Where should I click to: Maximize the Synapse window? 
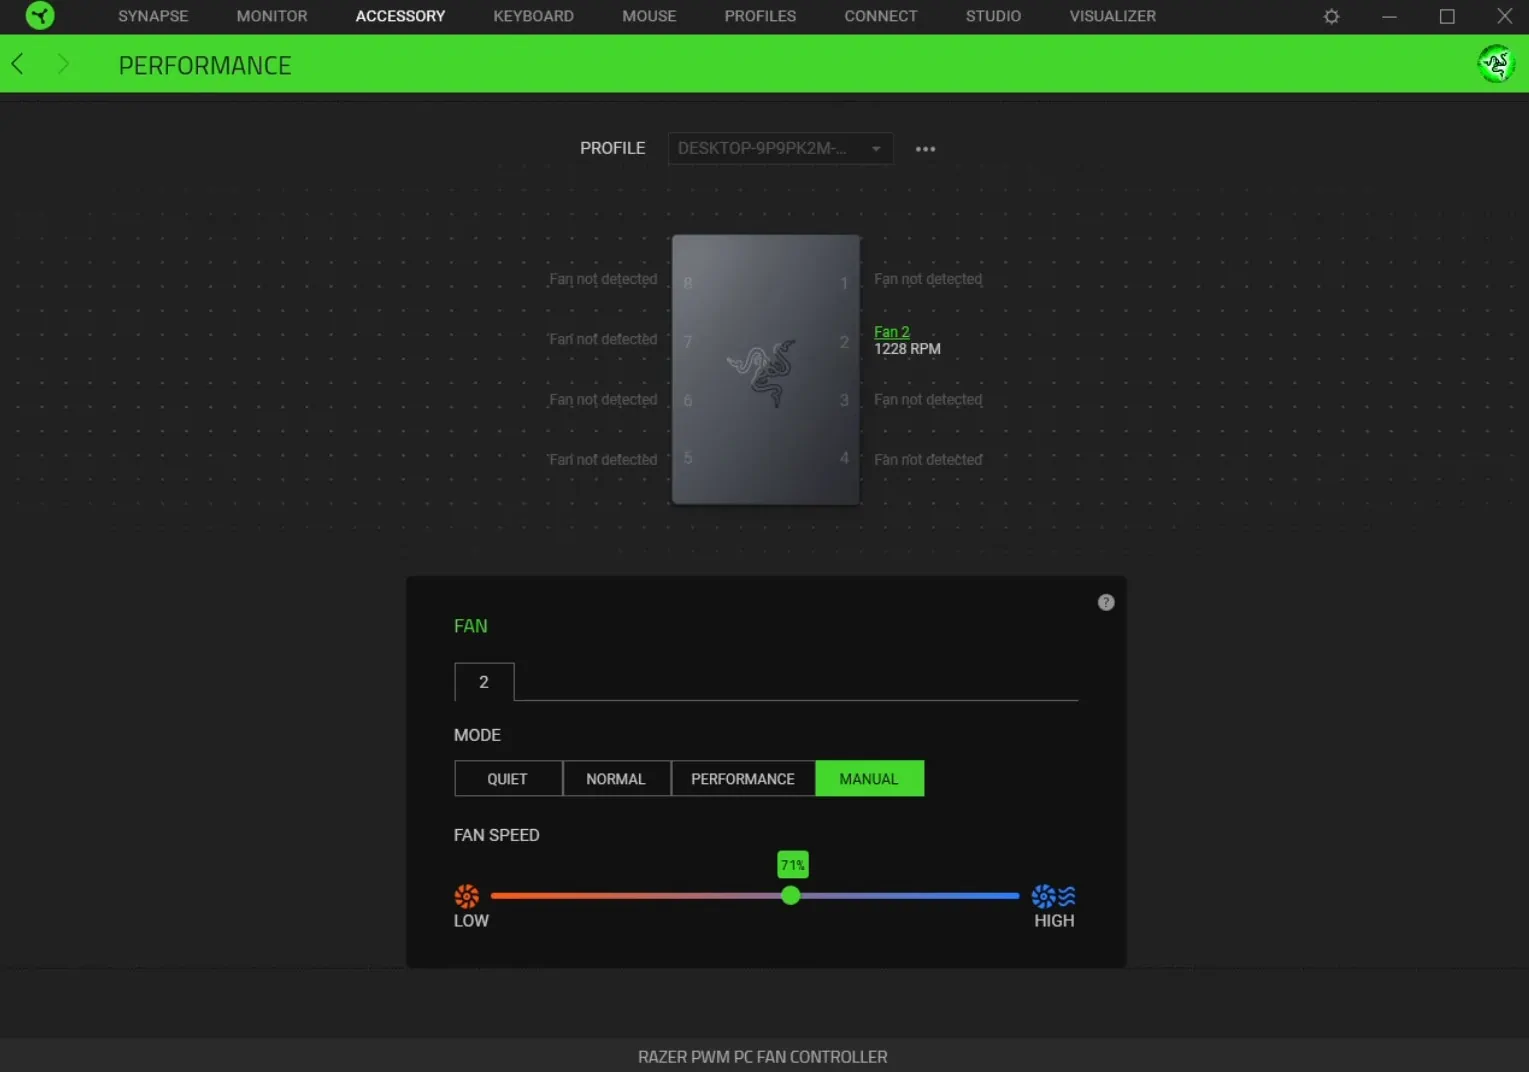(x=1447, y=17)
